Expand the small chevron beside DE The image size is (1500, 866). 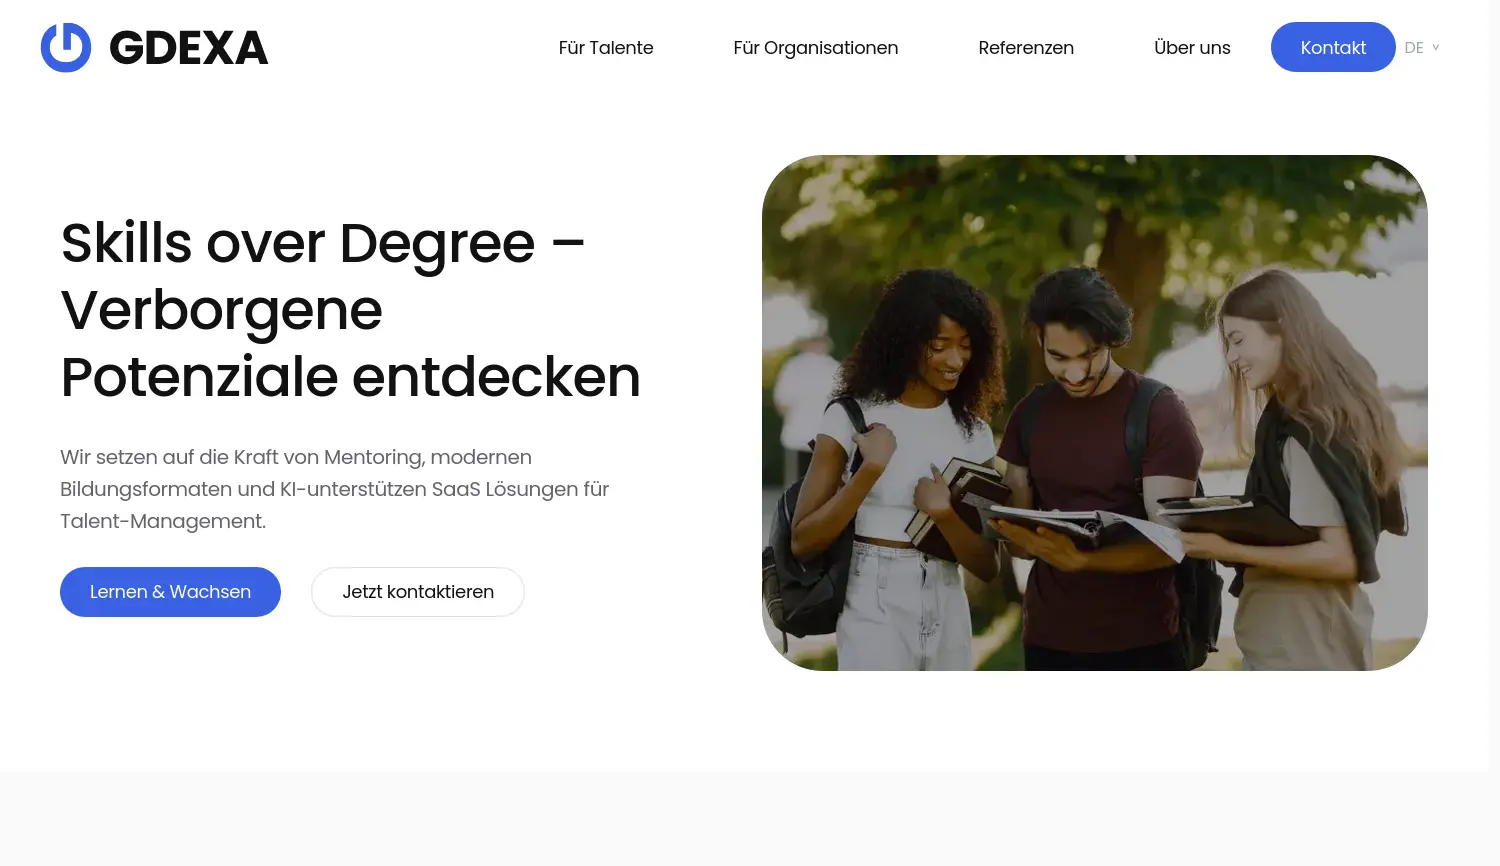click(1436, 47)
